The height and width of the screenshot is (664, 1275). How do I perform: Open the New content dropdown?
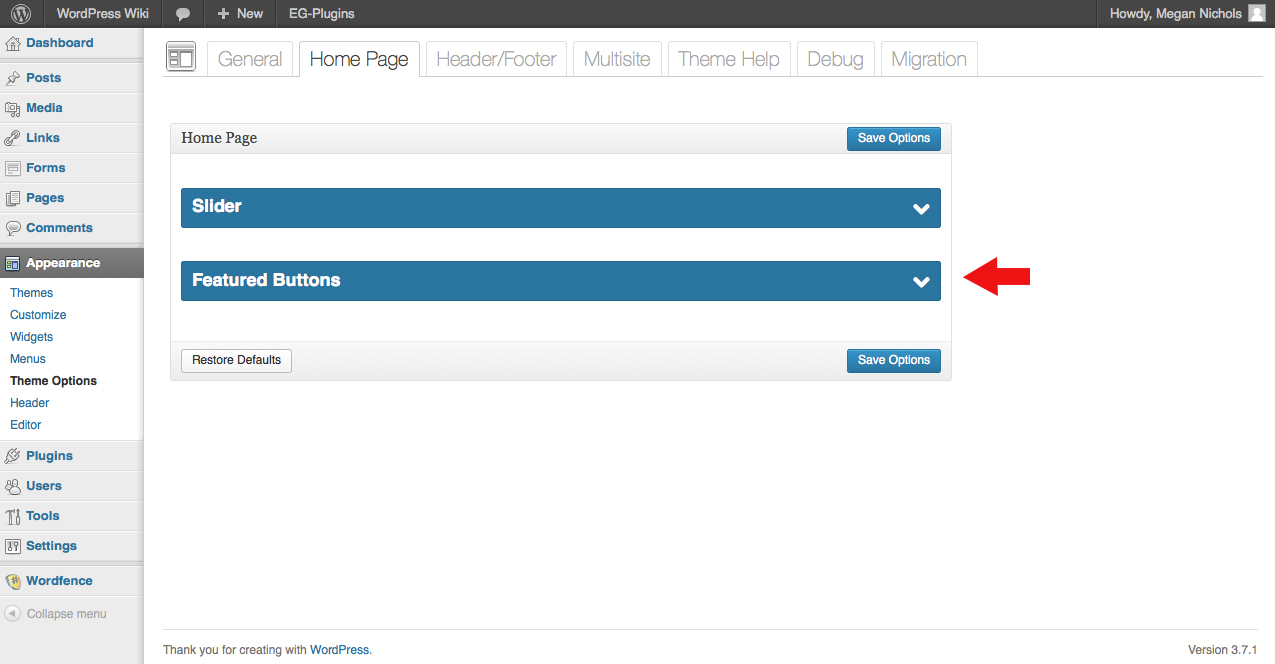pyautogui.click(x=240, y=14)
